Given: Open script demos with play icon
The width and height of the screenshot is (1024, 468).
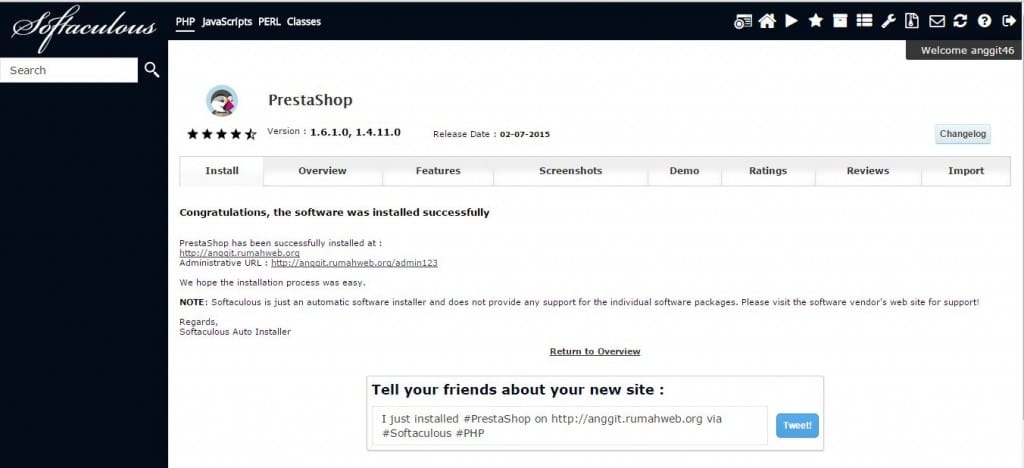Looking at the screenshot, I should tap(792, 21).
